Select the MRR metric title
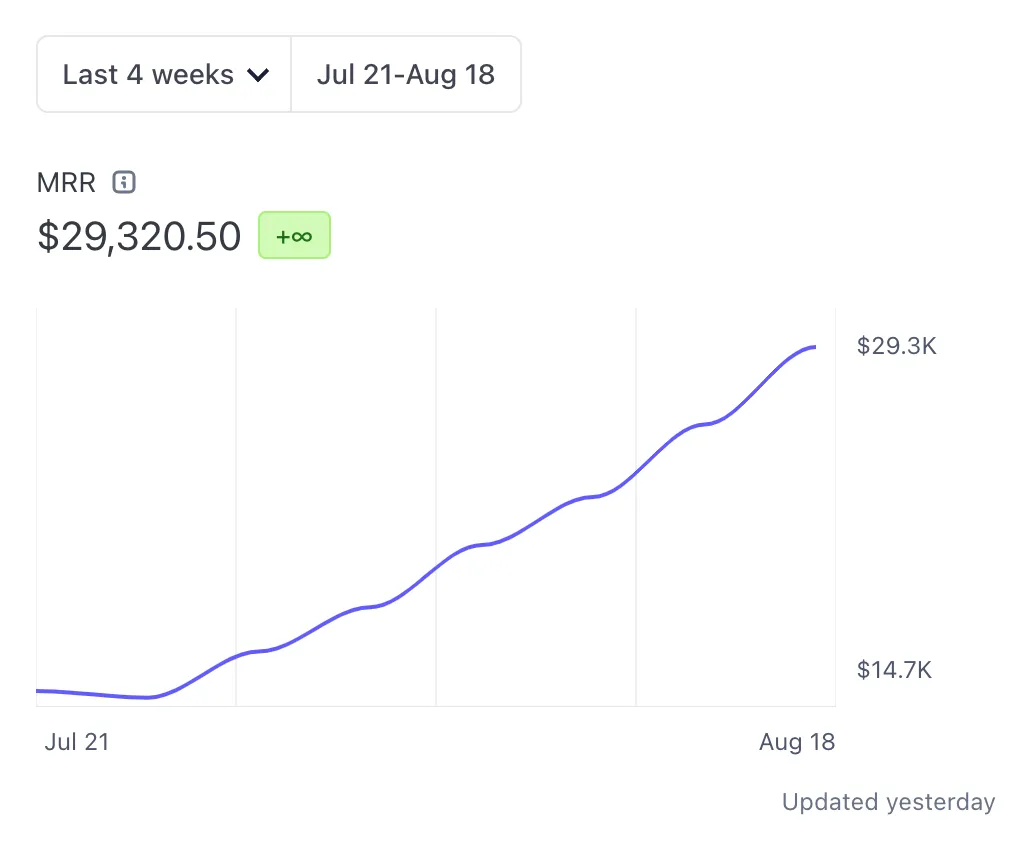Viewport: 1036px width, 858px height. tap(66, 183)
